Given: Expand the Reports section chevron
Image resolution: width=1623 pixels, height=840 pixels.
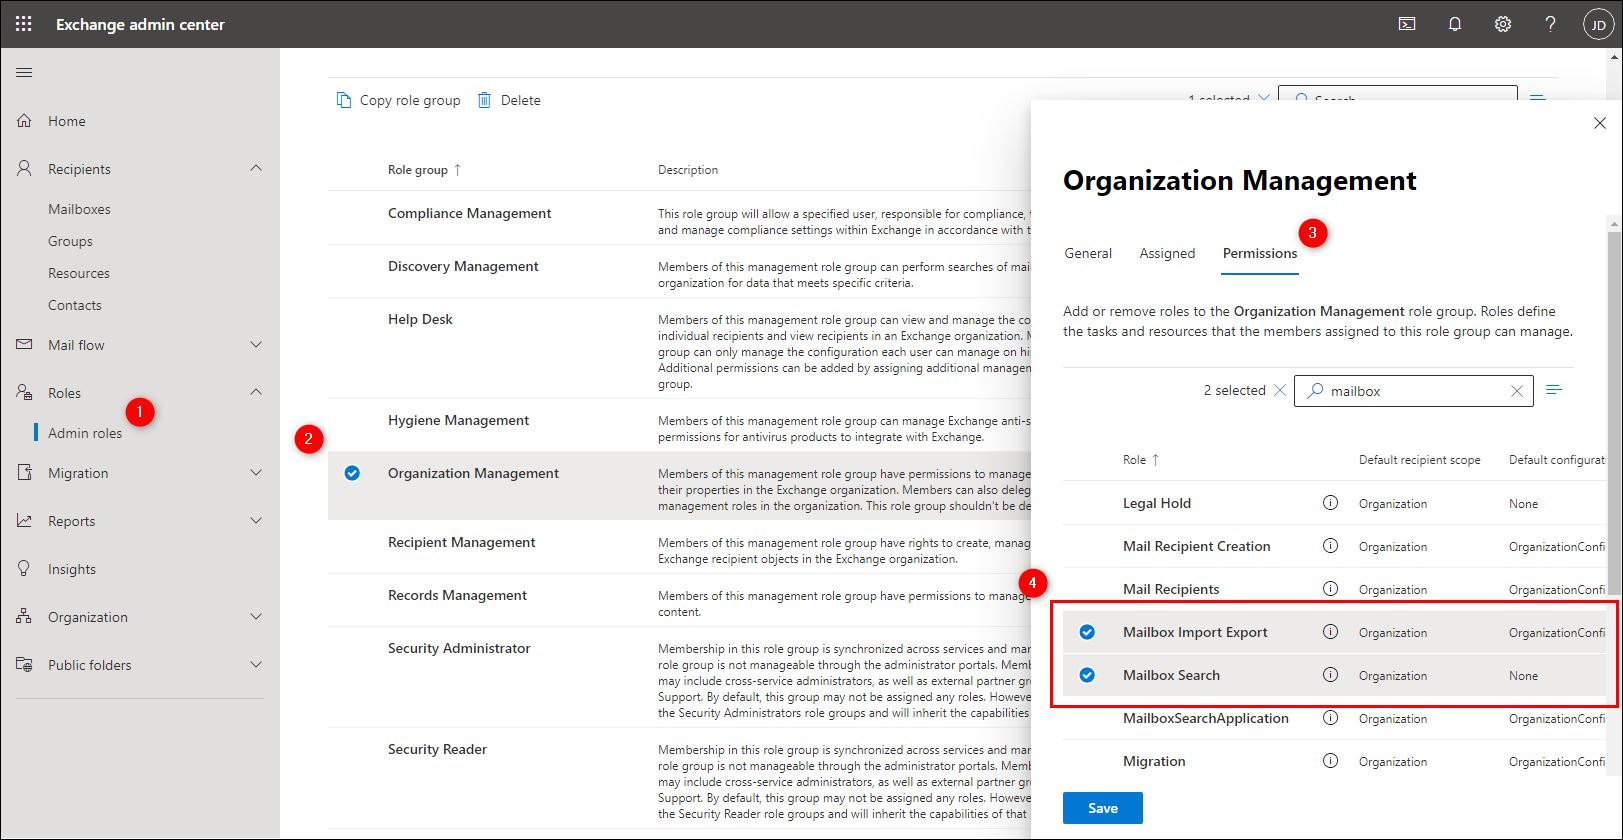Looking at the screenshot, I should (256, 520).
